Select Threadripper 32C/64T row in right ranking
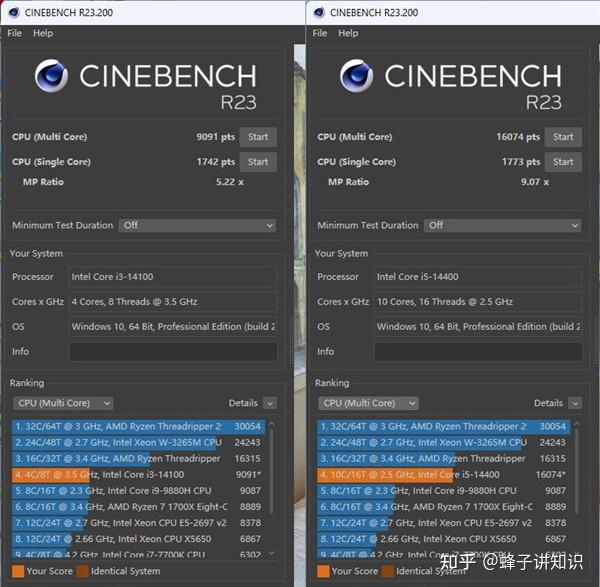Image resolution: width=600 pixels, height=587 pixels. click(444, 426)
